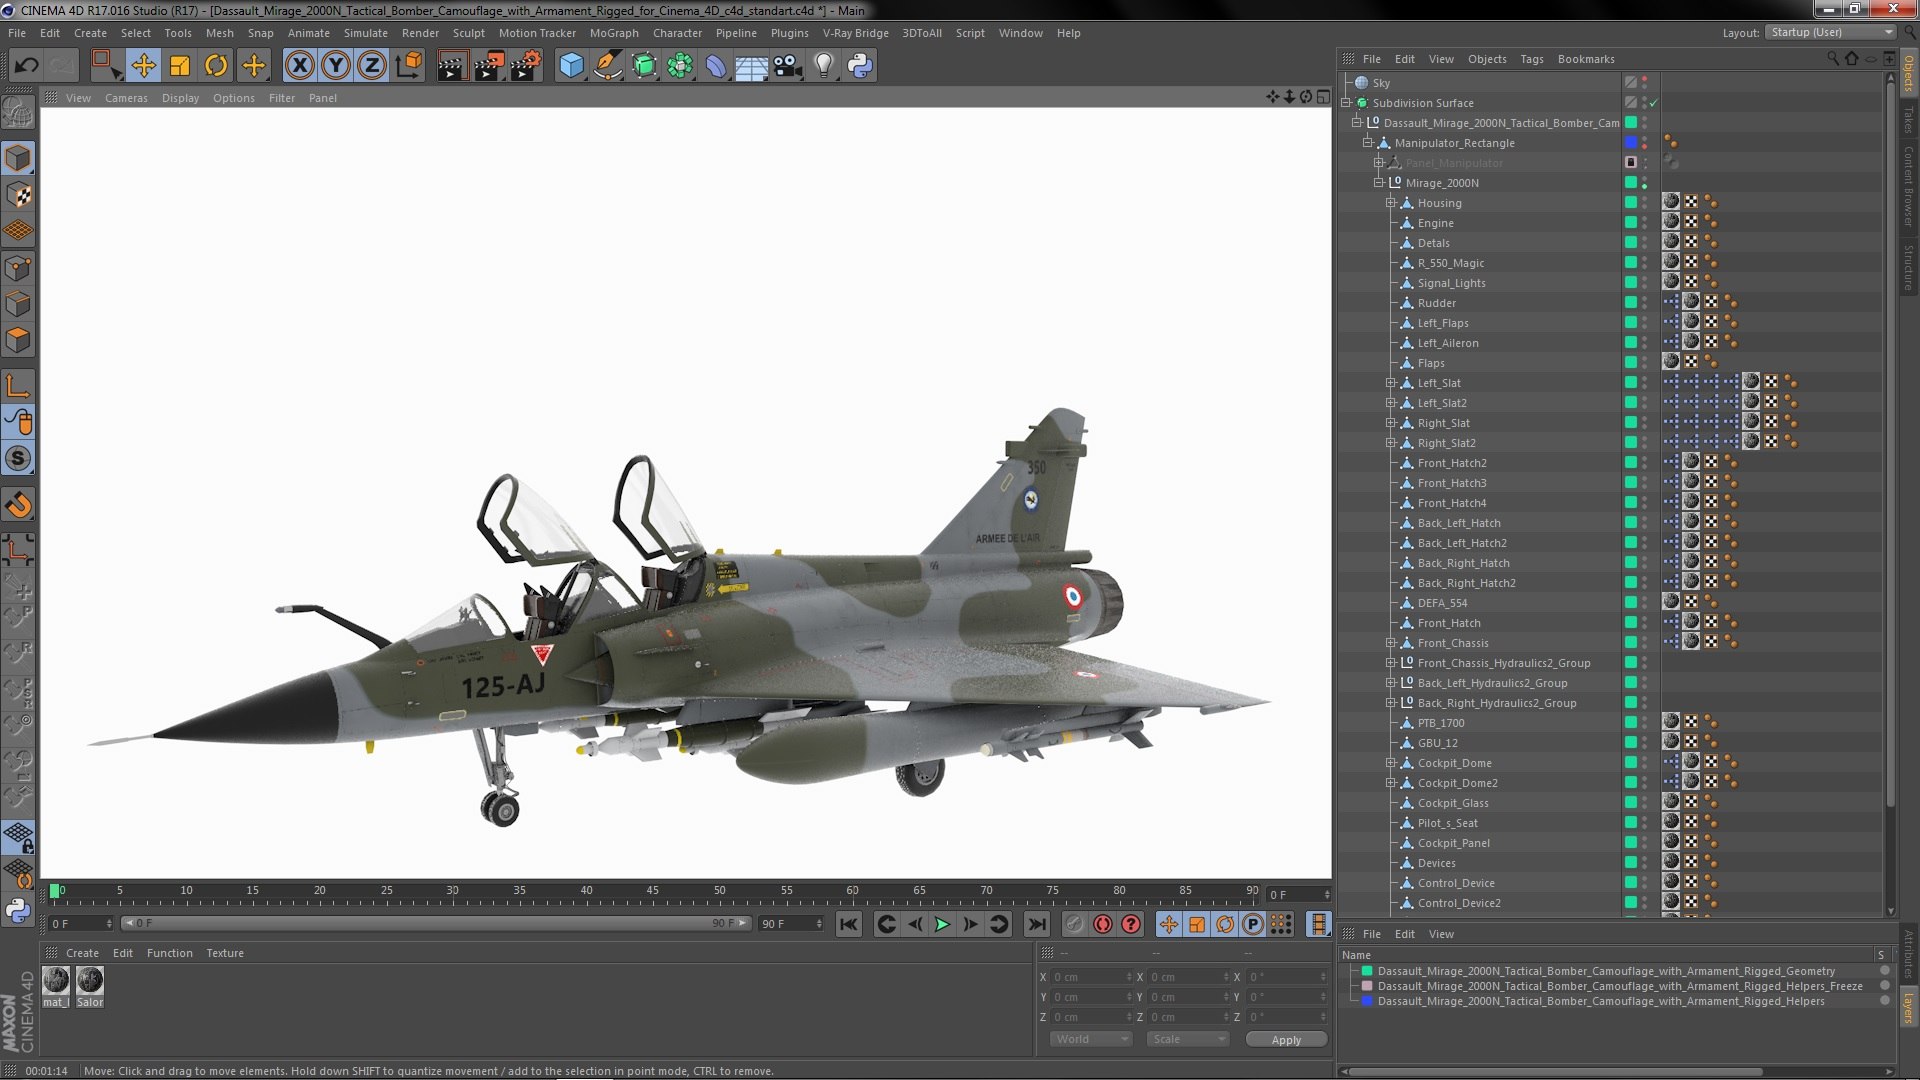The image size is (1920, 1080).
Task: Click the Coordinate System icon
Action: [x=409, y=66]
